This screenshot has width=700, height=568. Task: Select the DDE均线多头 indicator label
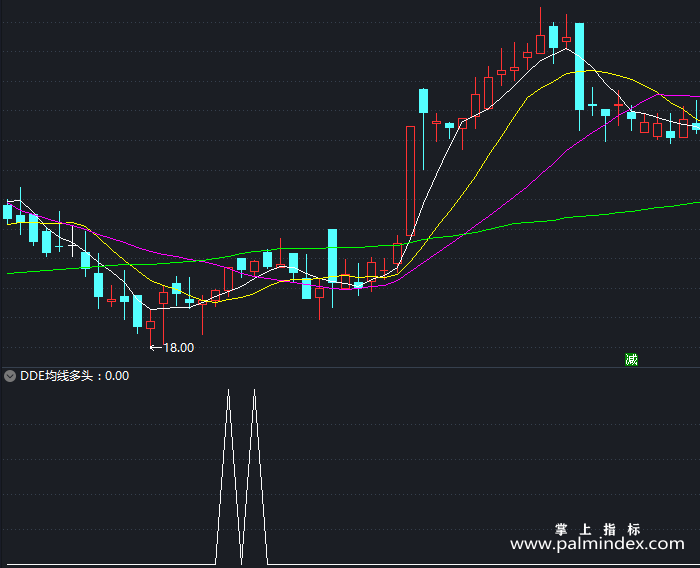56,376
